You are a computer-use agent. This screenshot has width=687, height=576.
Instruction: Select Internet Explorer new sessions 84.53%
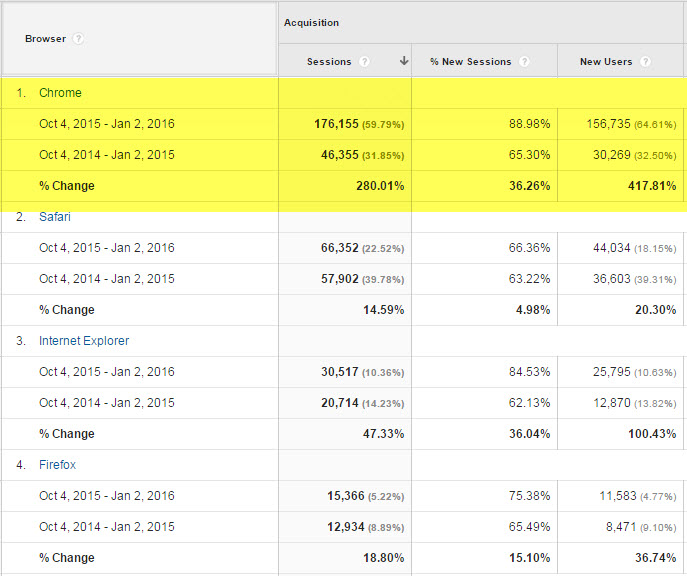(x=529, y=372)
